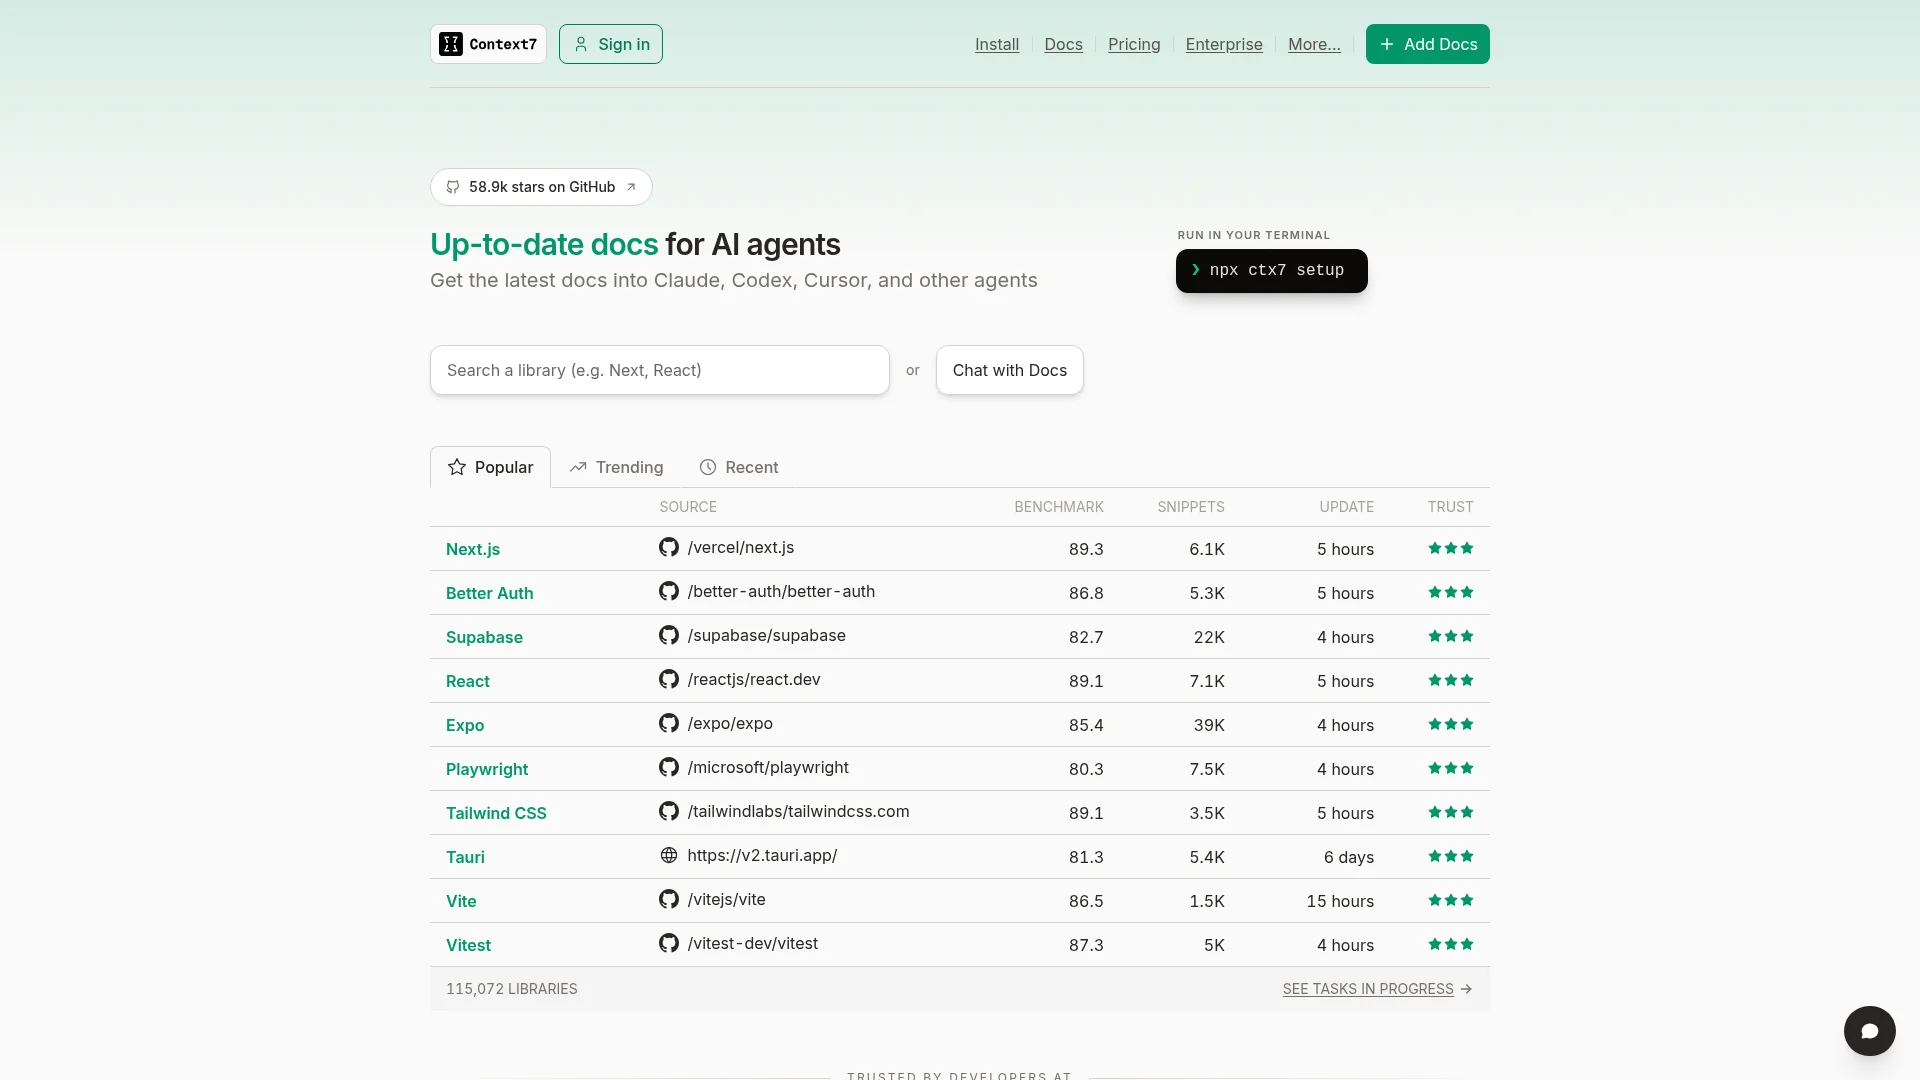Click the trust stars in the React row

(x=1451, y=680)
